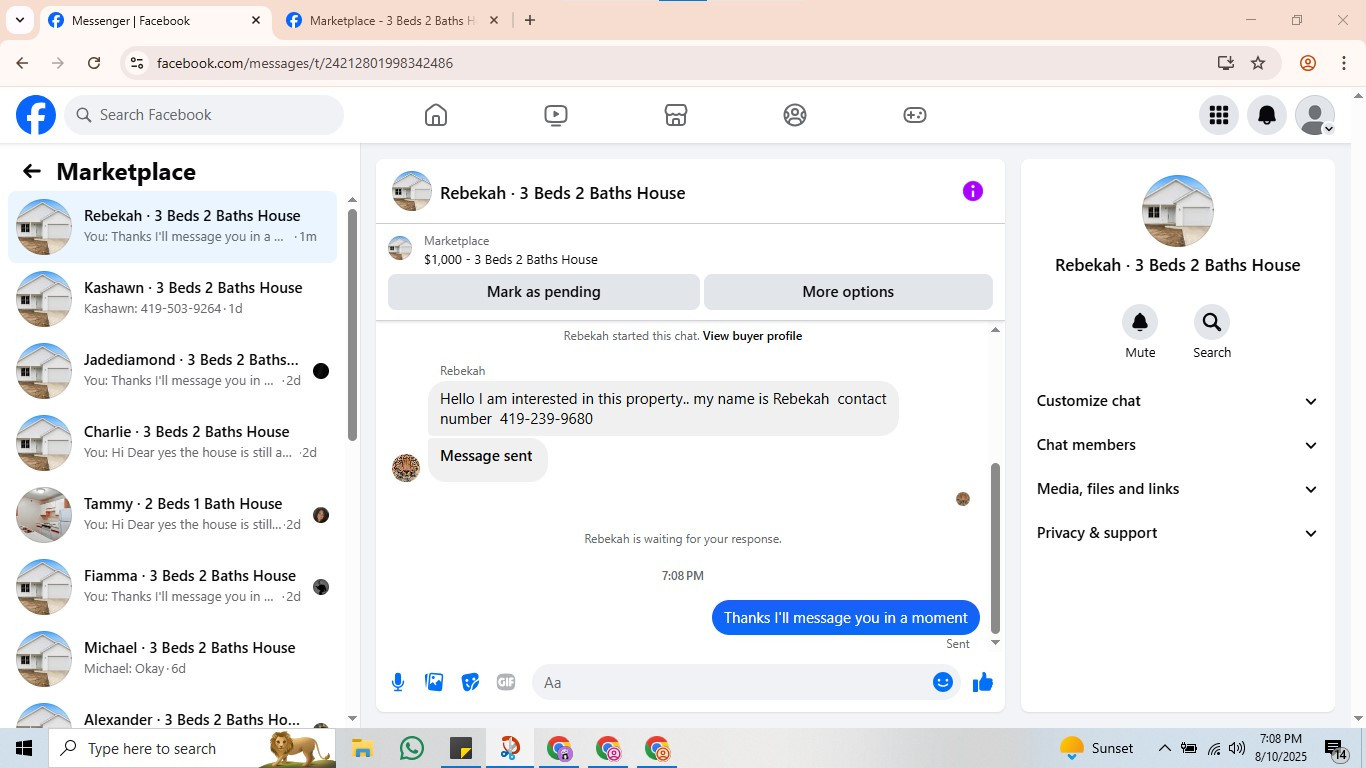Select Rebekah conversation in list
1366x768 pixels.
click(173, 226)
